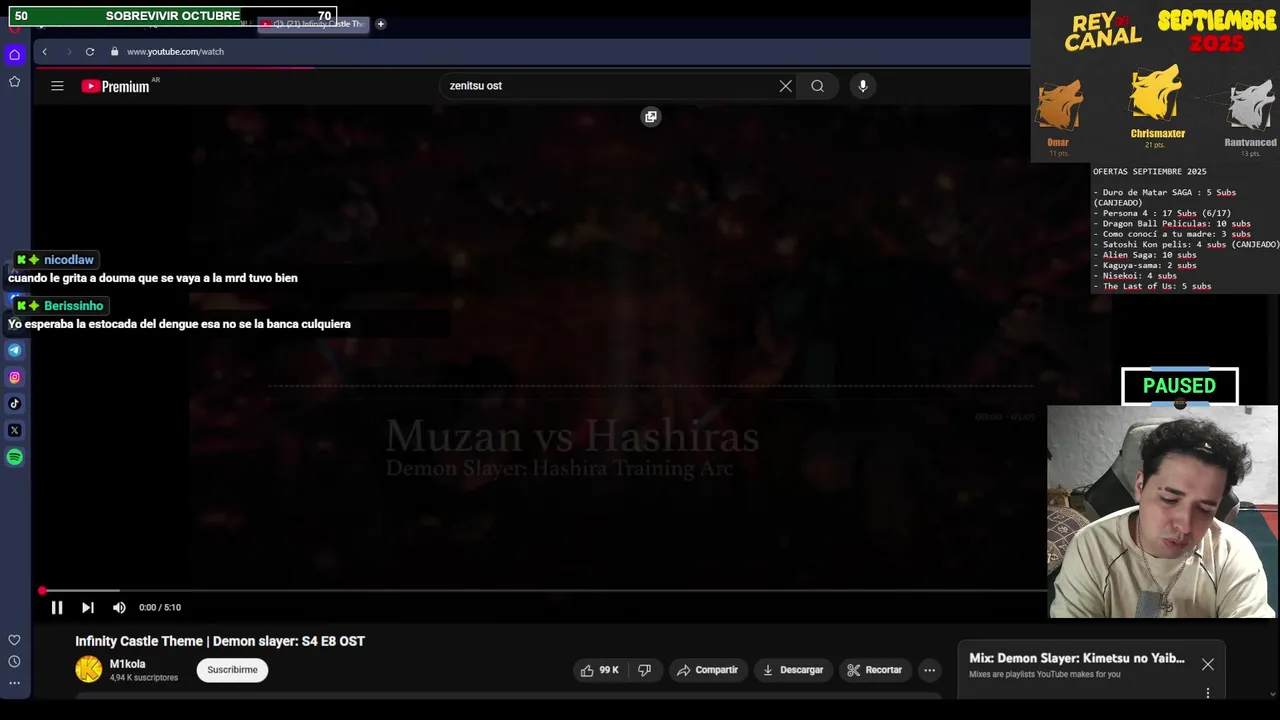Open Opera sidebar bookmarks star icon
Screen dimensions: 1280x720
14,82
